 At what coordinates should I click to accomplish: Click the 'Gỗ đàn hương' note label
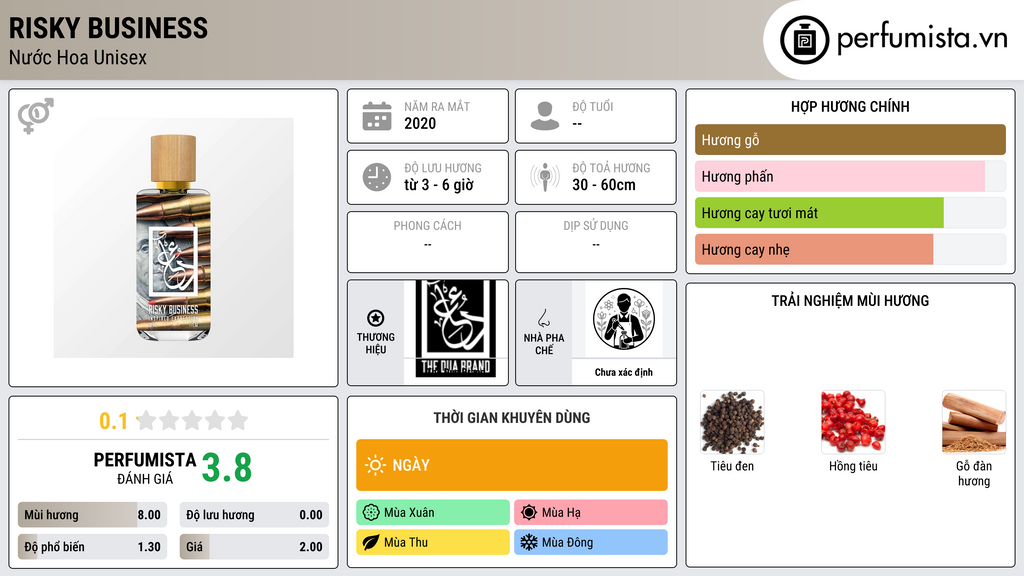(x=974, y=473)
